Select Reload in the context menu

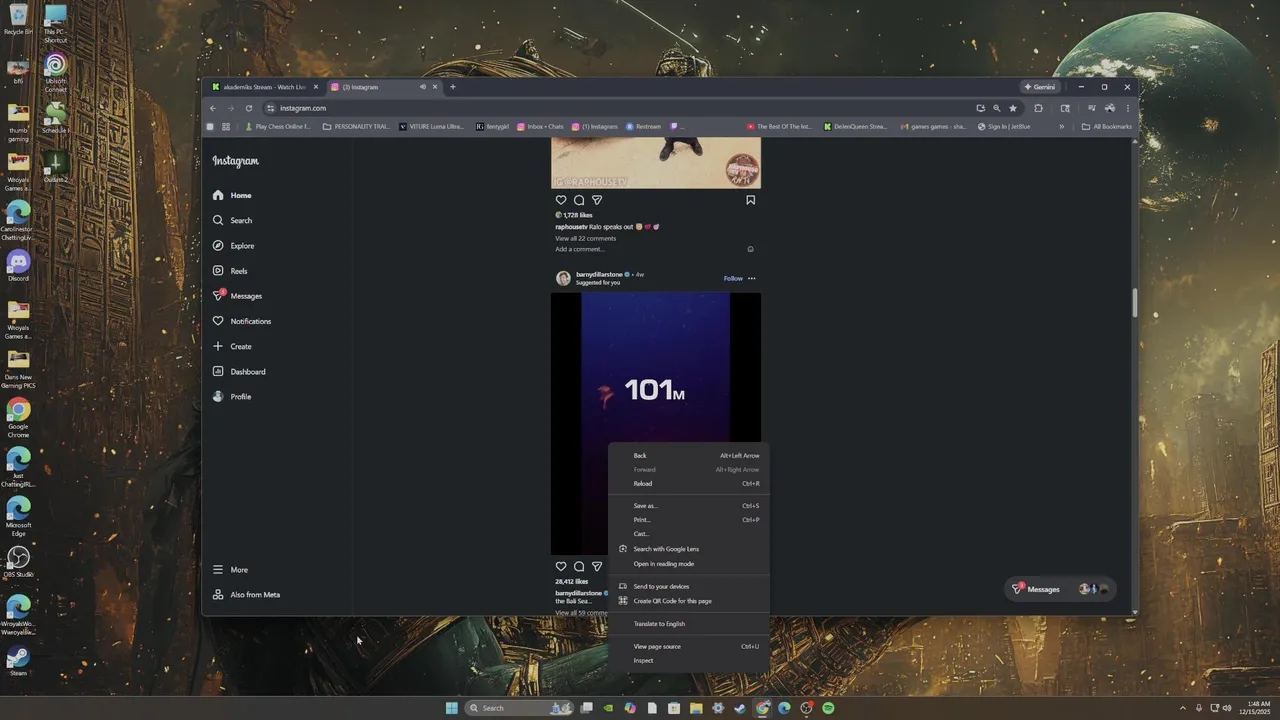(689, 483)
